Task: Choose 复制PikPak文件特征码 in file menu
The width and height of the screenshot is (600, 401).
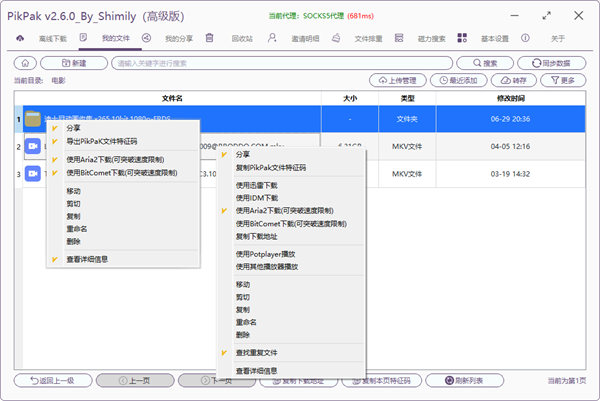Action: pyautogui.click(x=291, y=168)
